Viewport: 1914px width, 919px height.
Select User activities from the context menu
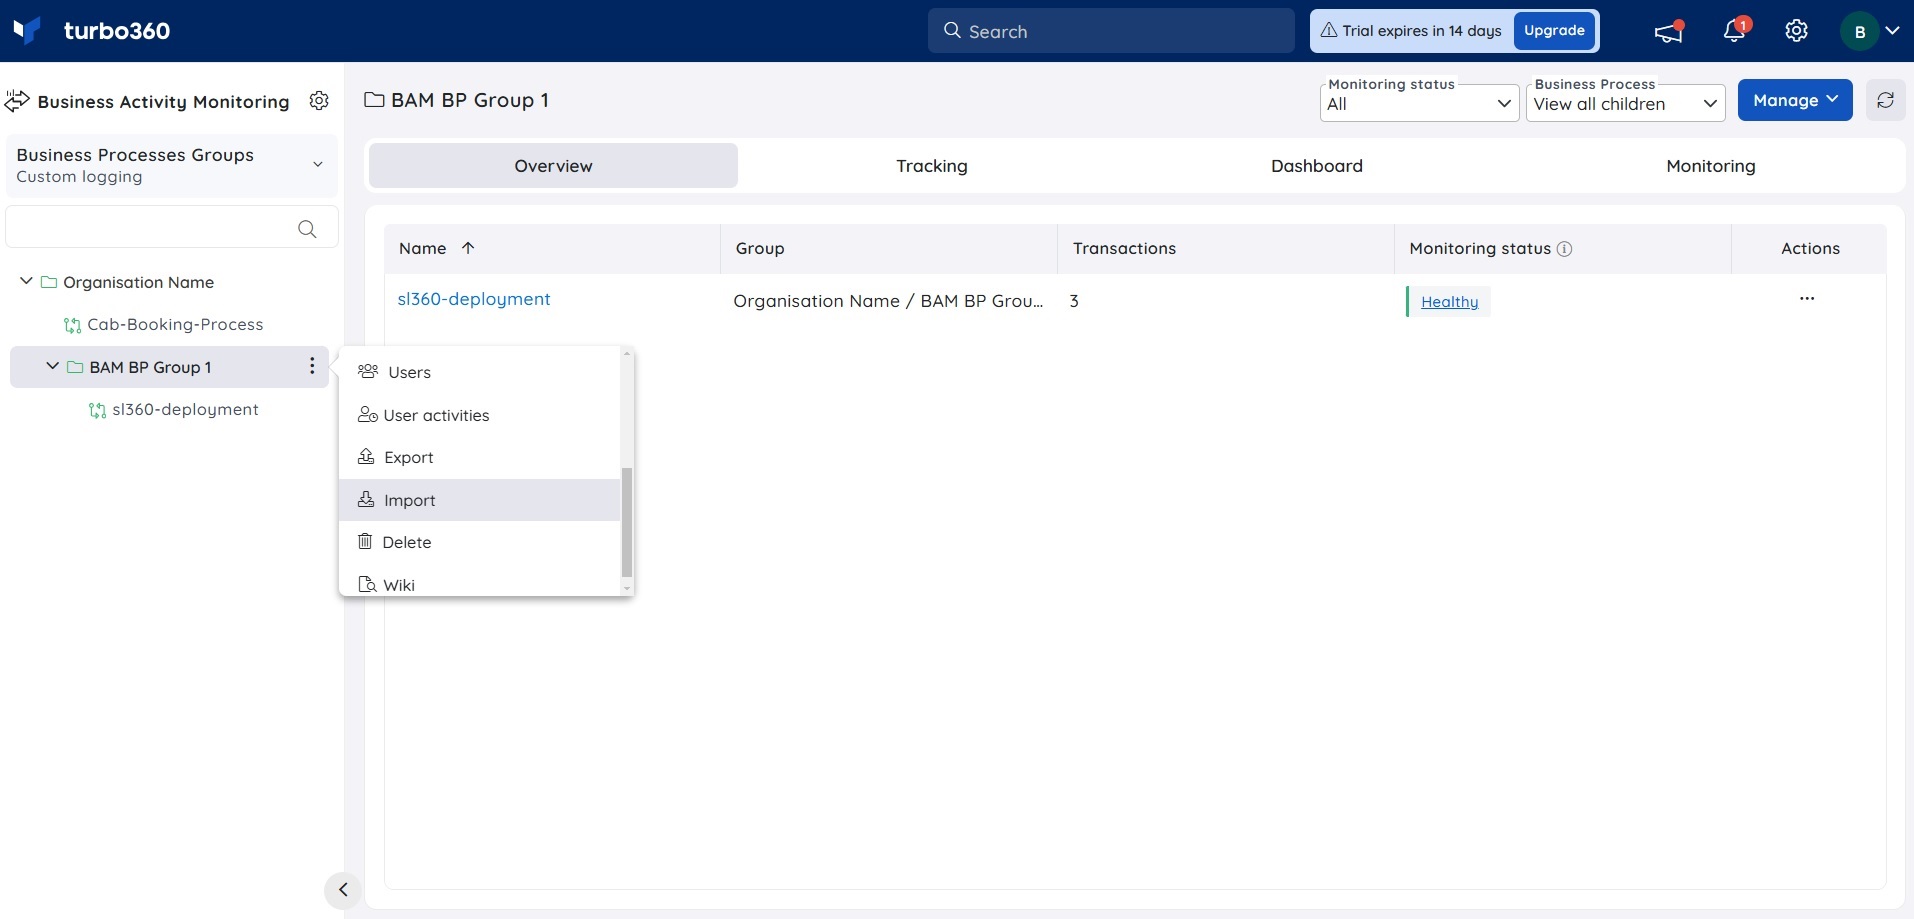[x=480, y=415]
